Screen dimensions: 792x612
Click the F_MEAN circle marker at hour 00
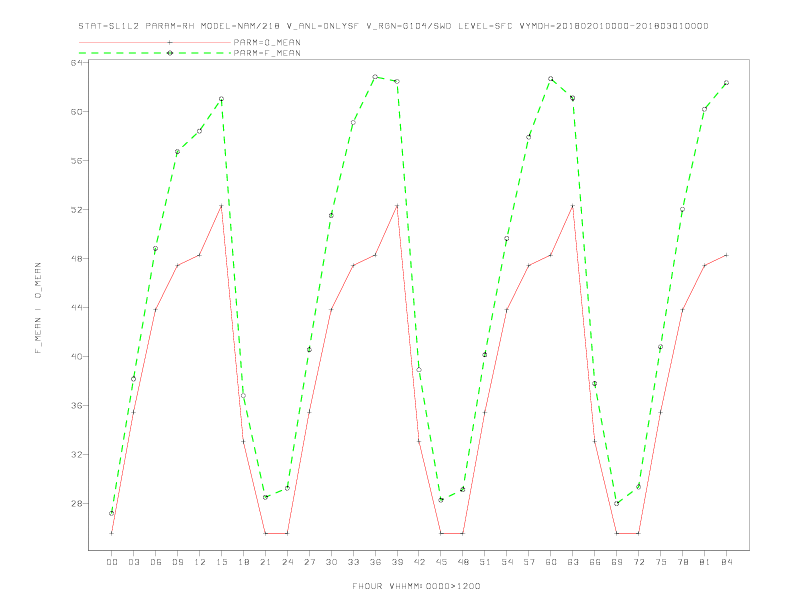point(112,514)
